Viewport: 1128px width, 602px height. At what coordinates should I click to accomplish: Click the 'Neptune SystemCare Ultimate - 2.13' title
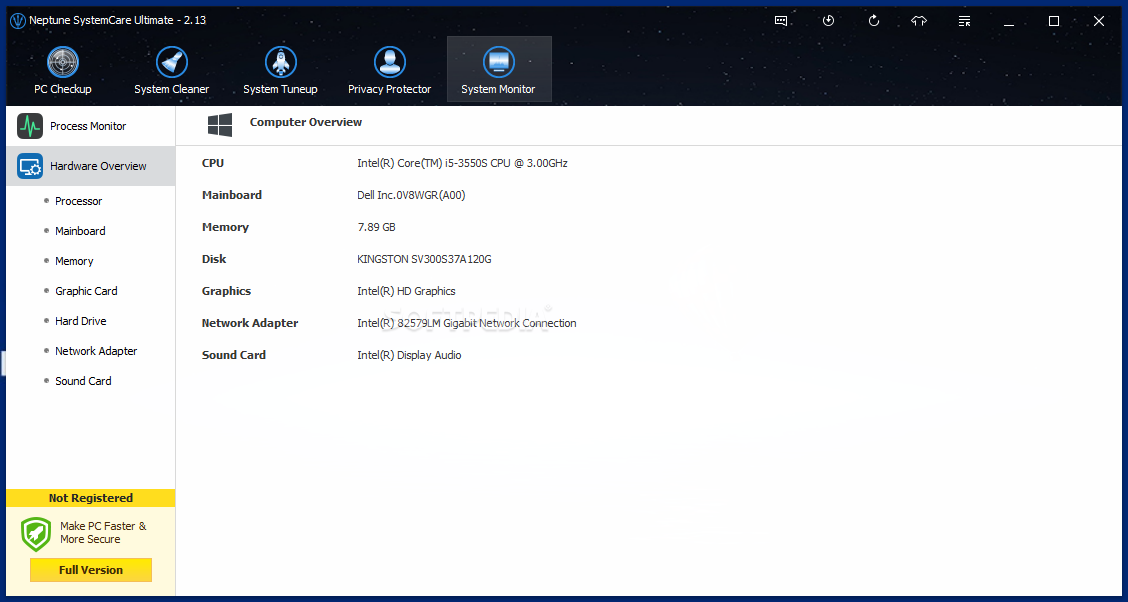(117, 21)
